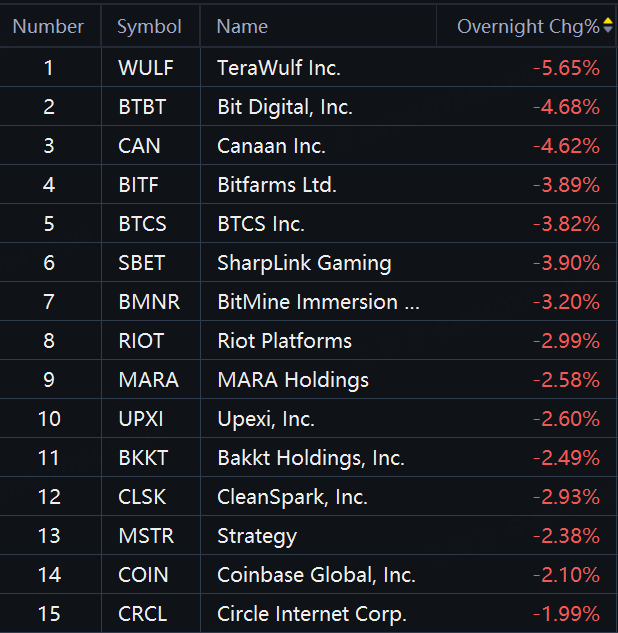The width and height of the screenshot is (618, 633).
Task: Sort the table by Symbol column
Action: click(149, 27)
